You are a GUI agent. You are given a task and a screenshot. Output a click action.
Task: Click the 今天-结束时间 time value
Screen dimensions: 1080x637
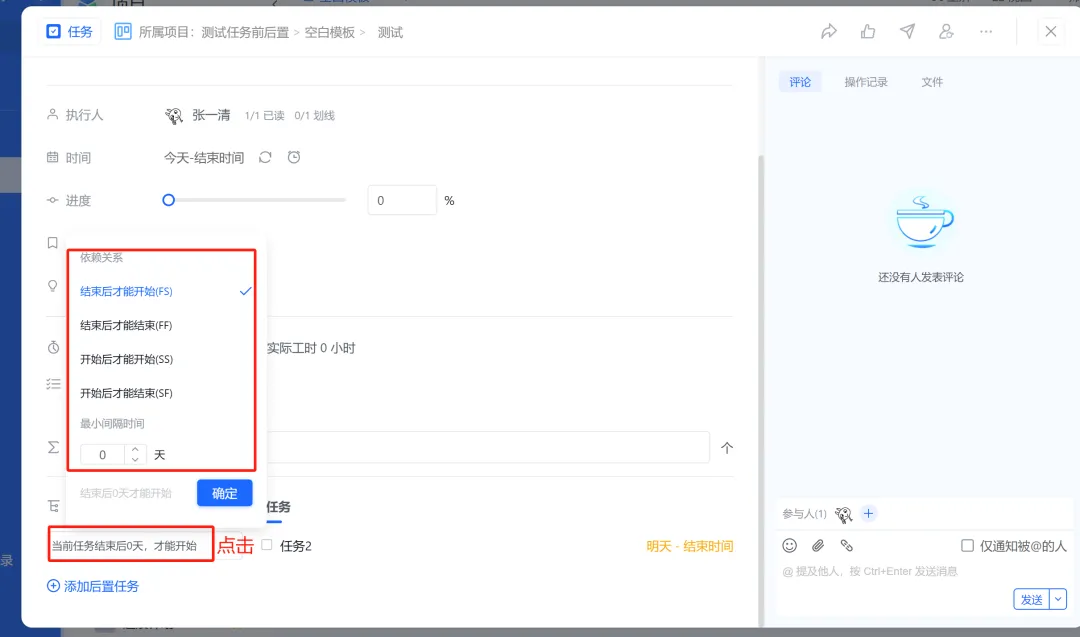[x=204, y=158]
